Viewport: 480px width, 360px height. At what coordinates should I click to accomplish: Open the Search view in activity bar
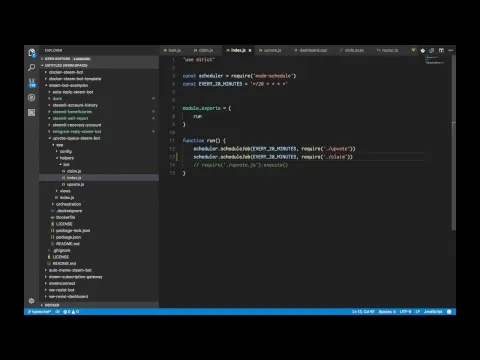pyautogui.click(x=32, y=68)
